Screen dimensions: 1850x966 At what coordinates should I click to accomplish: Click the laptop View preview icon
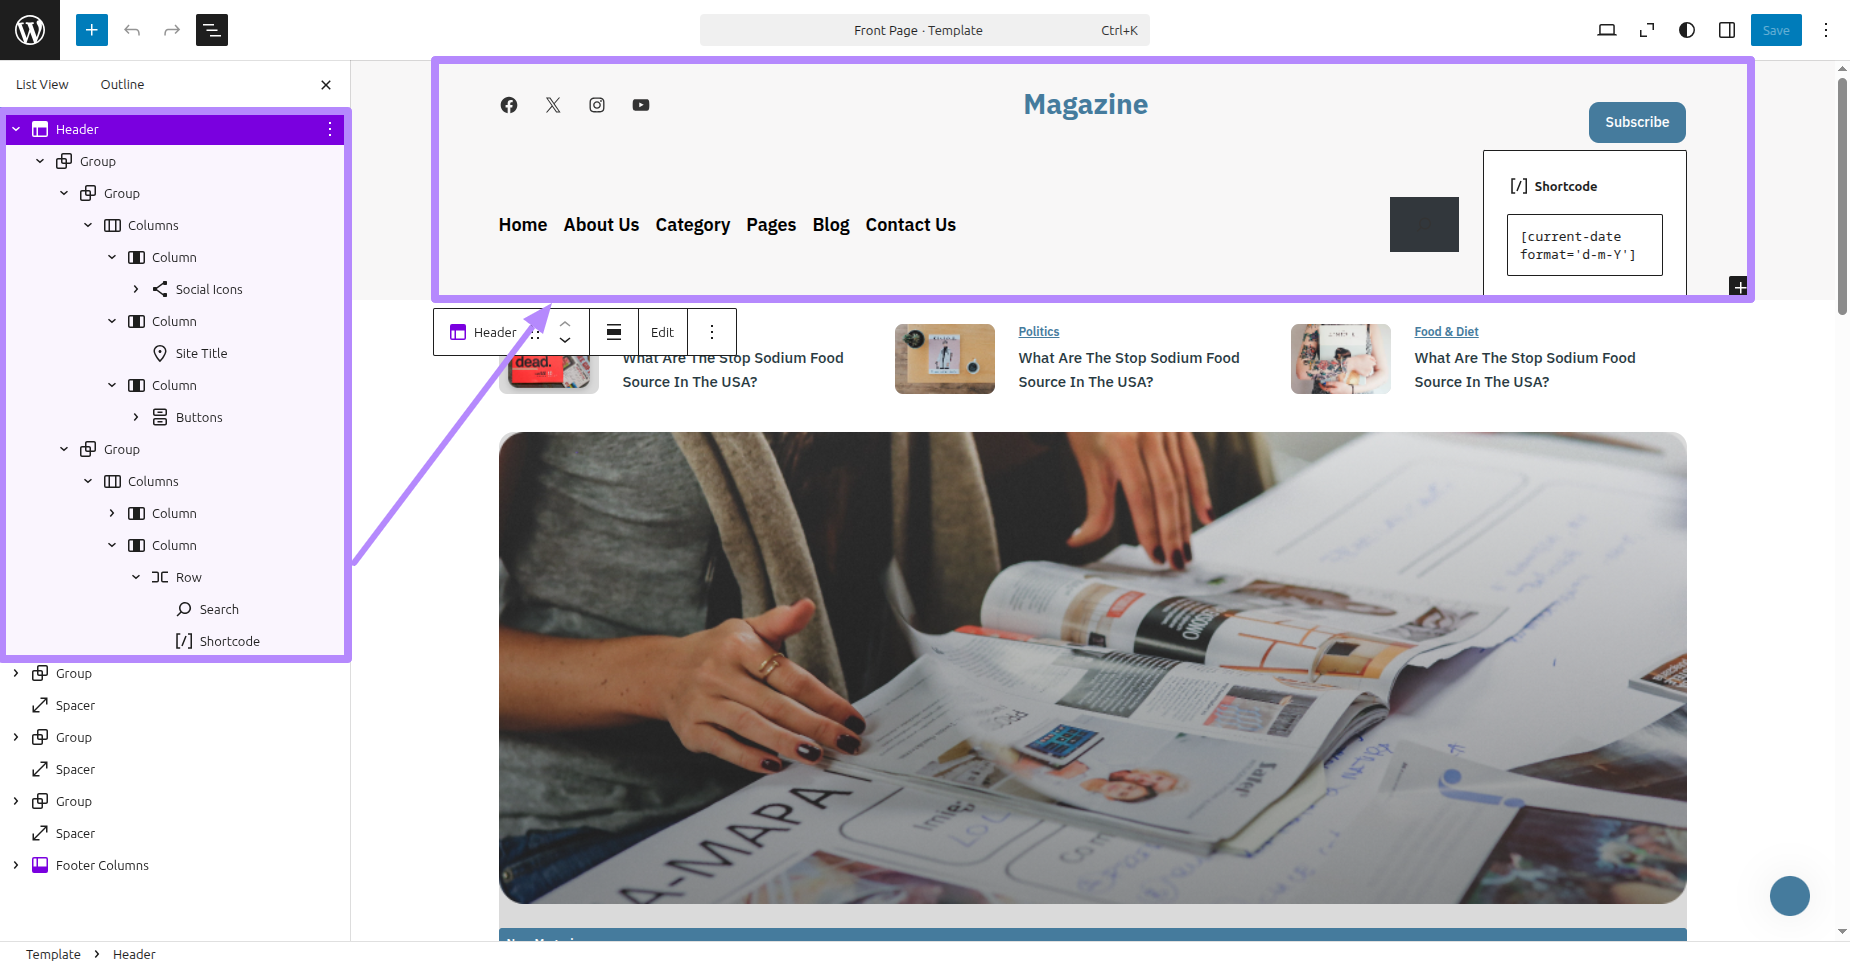coord(1607,30)
